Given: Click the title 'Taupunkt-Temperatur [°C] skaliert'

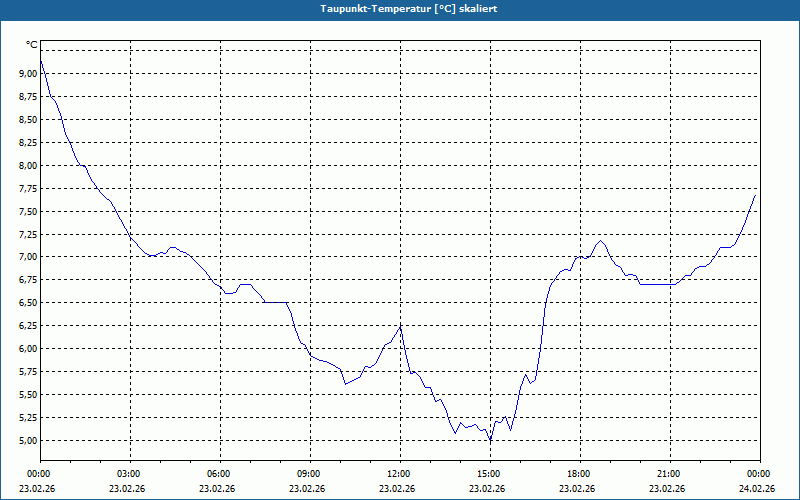Looking at the screenshot, I should [x=409, y=9].
